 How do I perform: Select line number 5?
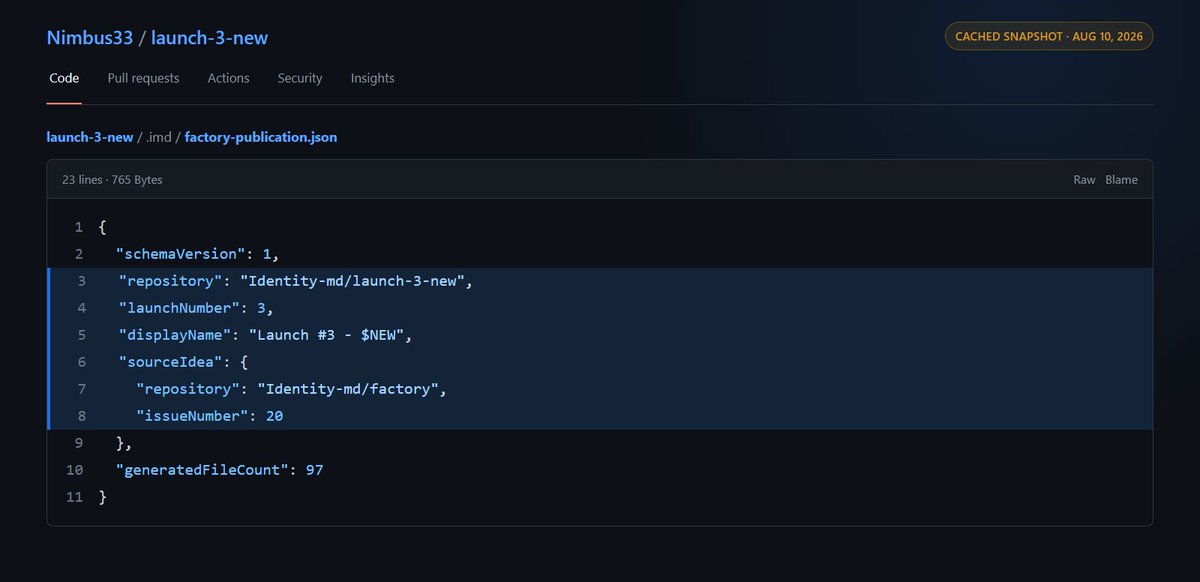click(81, 335)
